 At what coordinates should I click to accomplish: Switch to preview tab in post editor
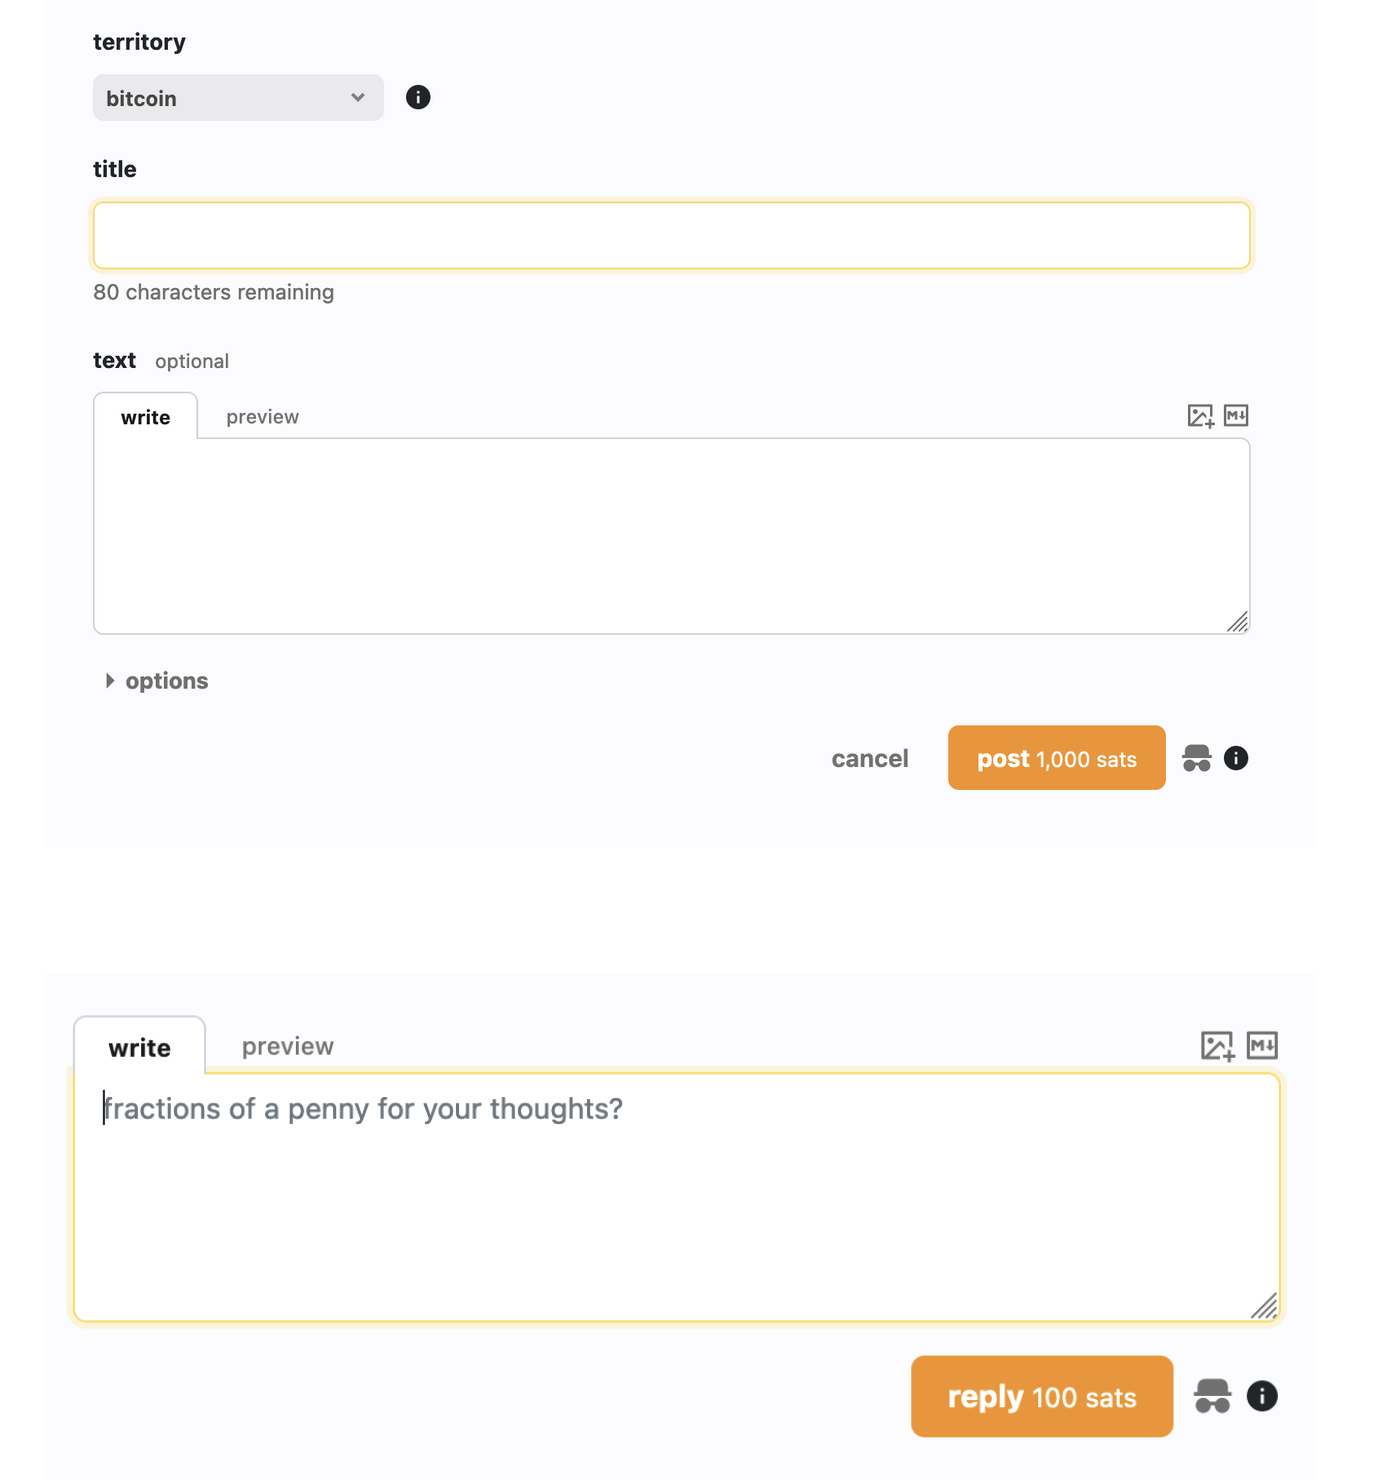coord(262,417)
